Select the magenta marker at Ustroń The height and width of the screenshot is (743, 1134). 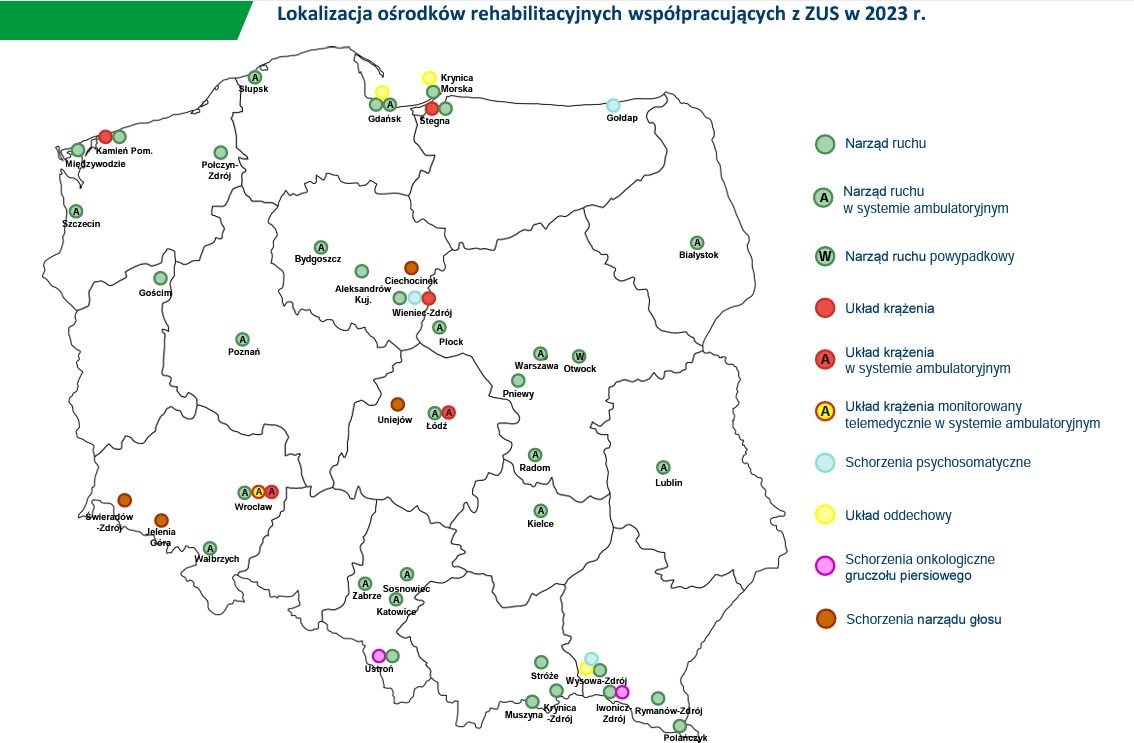pos(379,656)
